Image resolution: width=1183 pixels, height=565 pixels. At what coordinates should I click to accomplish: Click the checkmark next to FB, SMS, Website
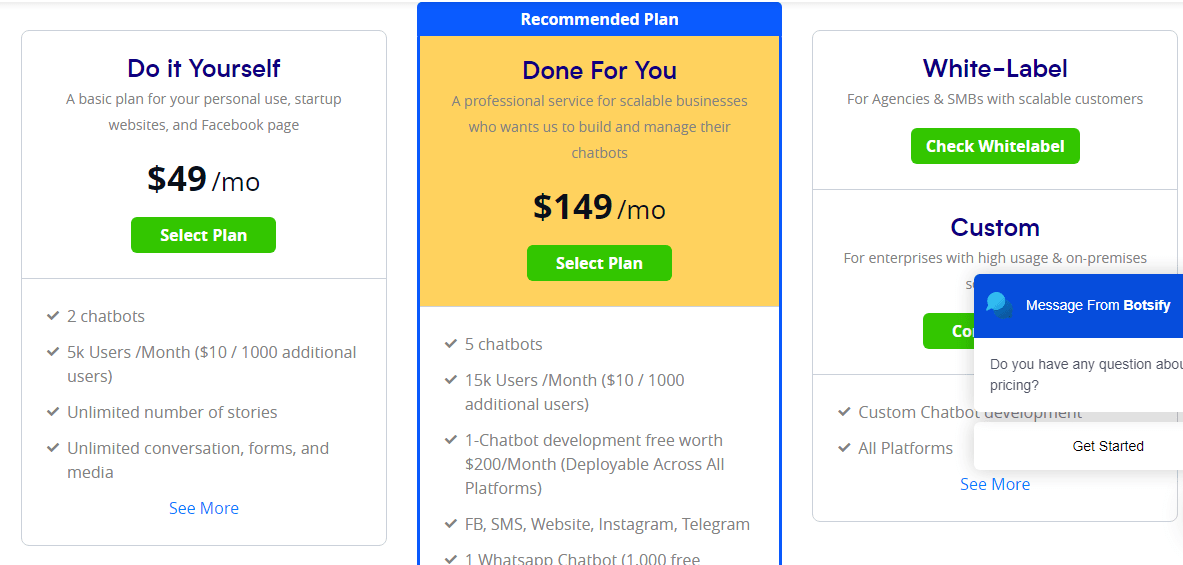(450, 524)
